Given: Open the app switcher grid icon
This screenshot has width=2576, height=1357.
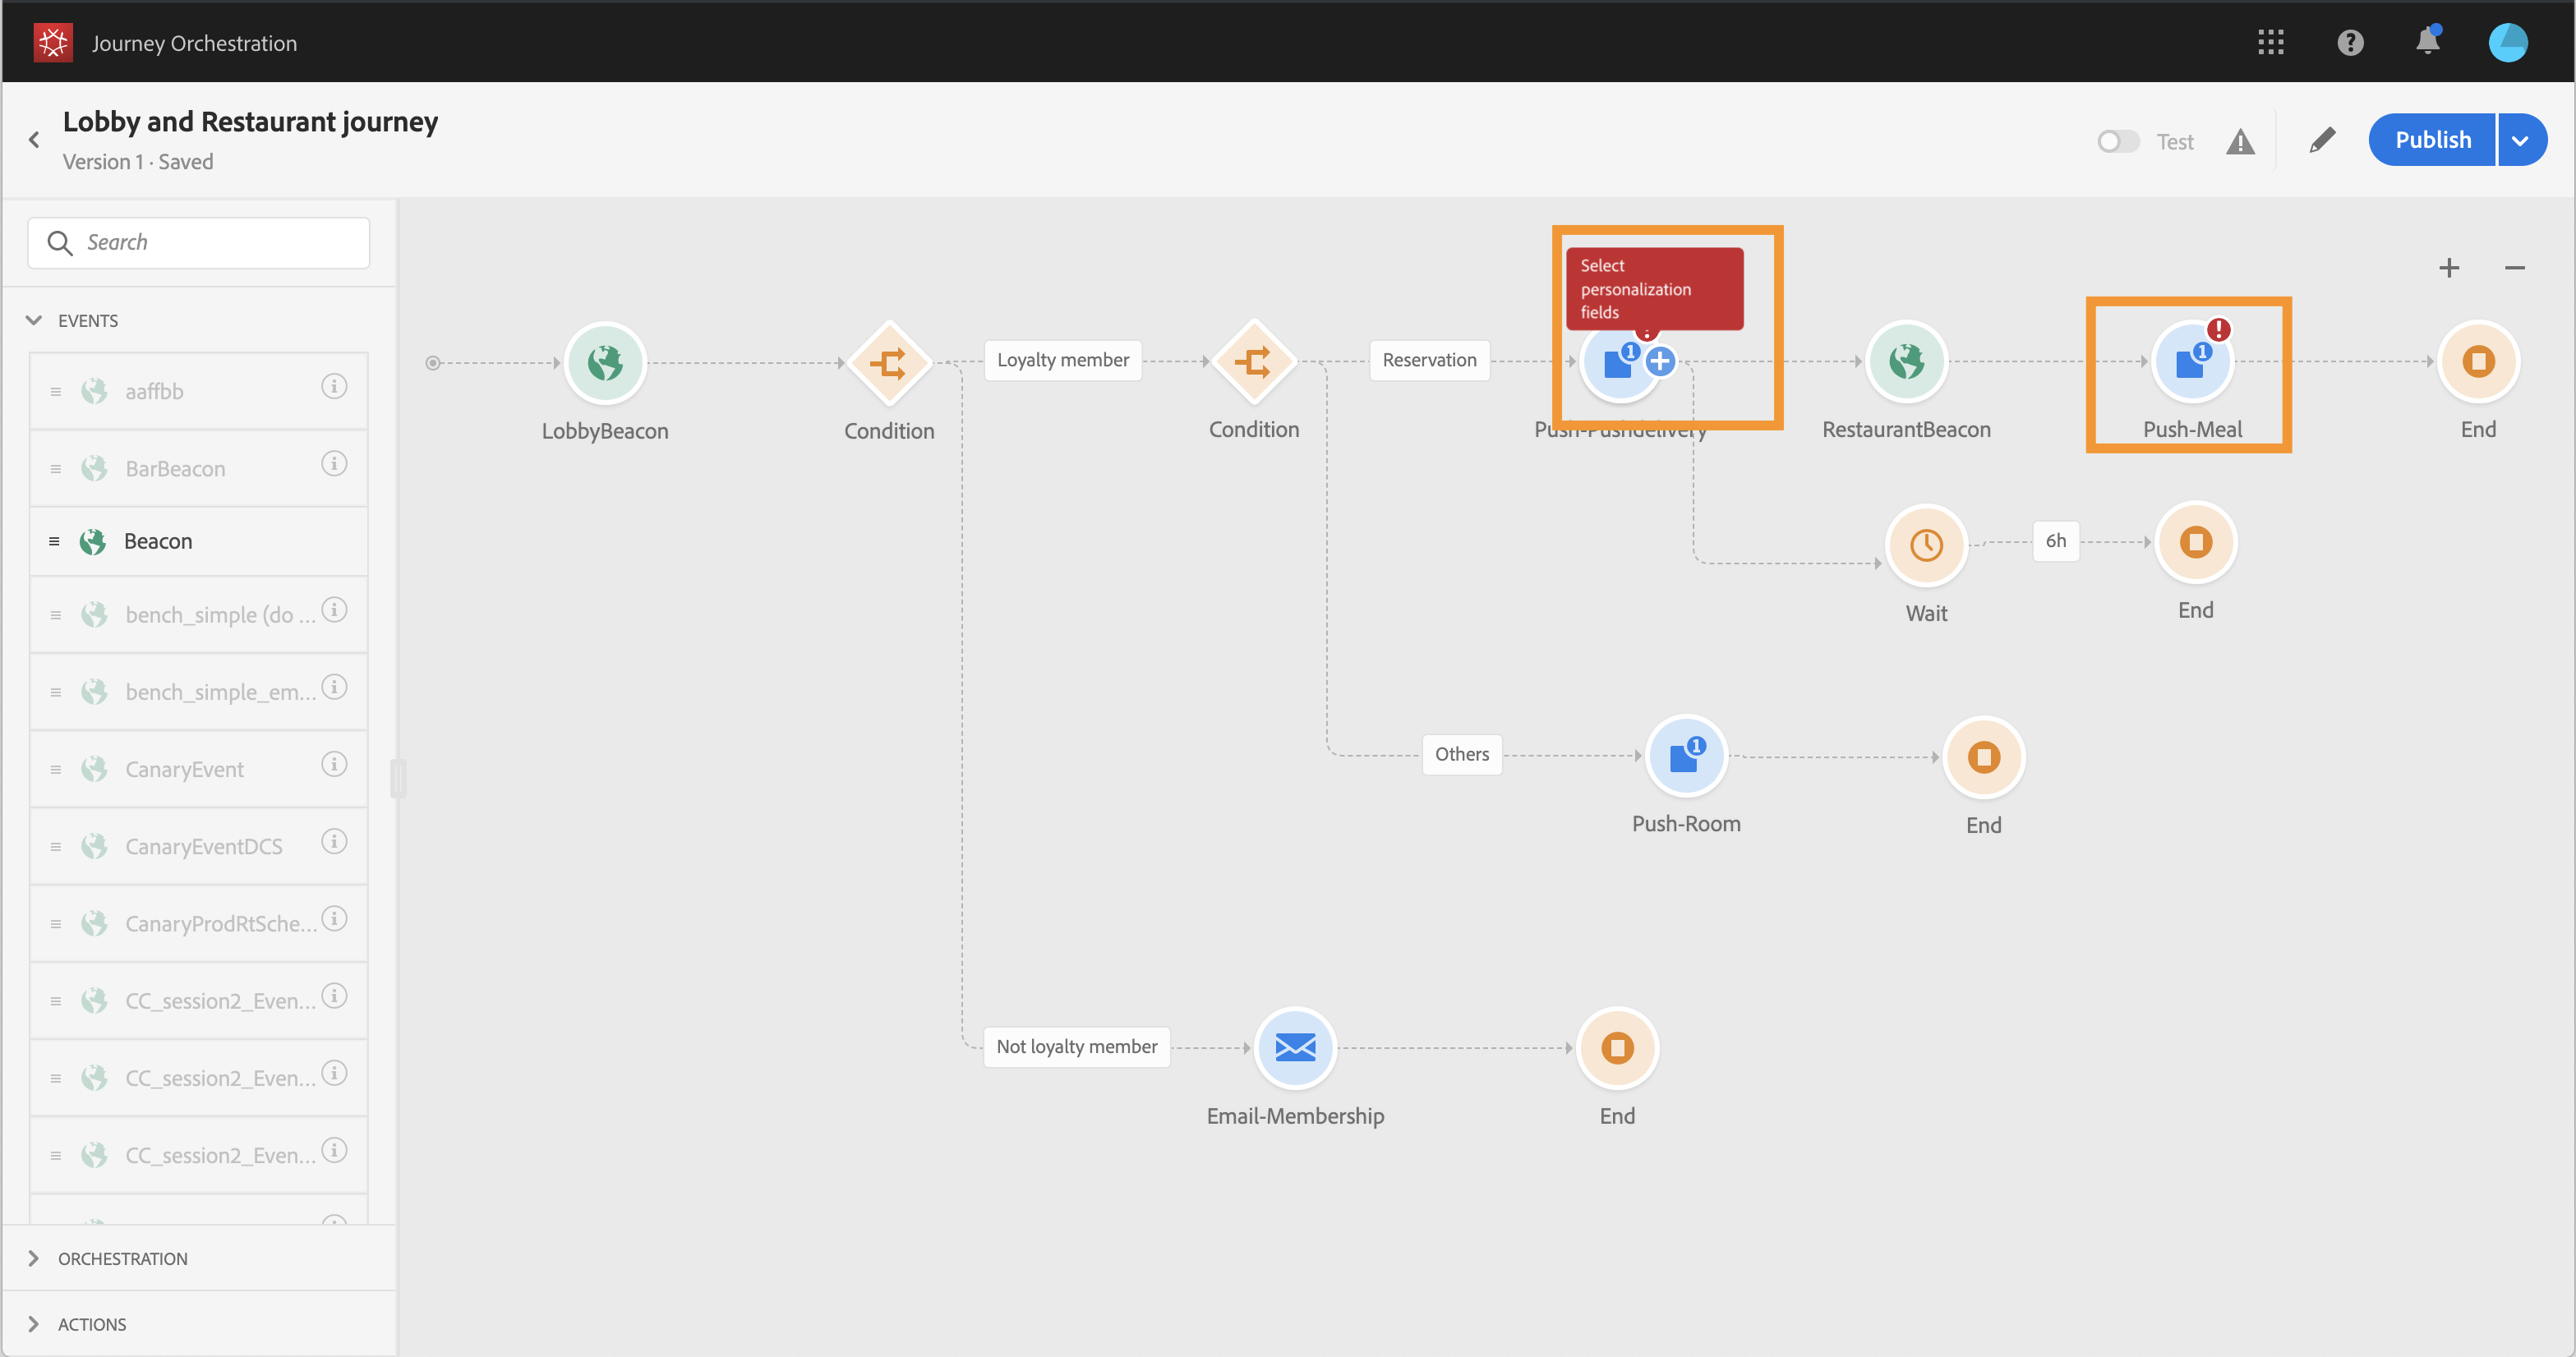Looking at the screenshot, I should pyautogui.click(x=2270, y=42).
